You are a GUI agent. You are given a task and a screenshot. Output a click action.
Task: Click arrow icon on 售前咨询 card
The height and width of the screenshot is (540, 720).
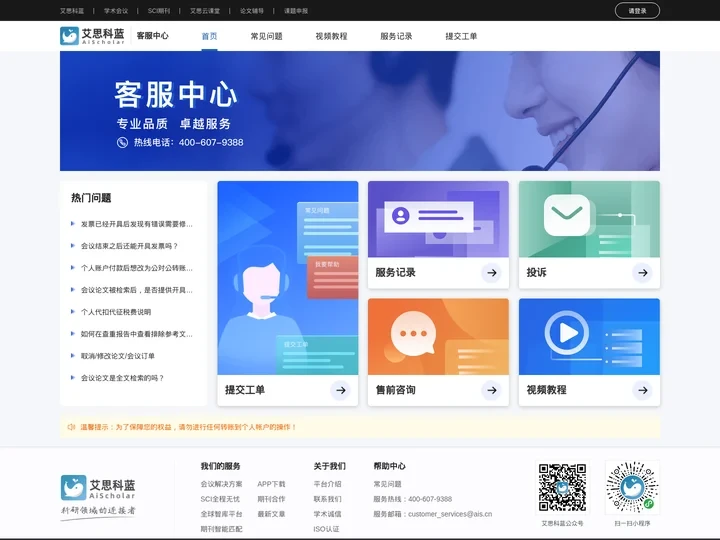pos(491,390)
